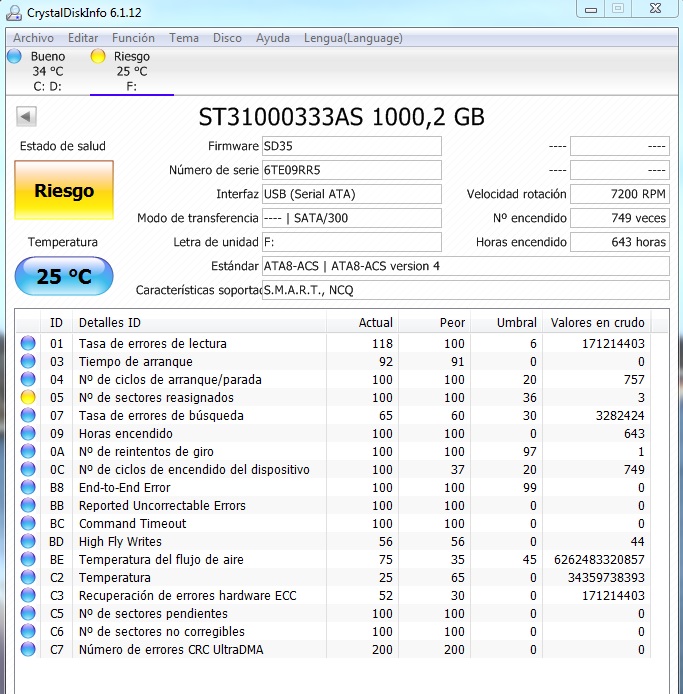Click the Estándar ATA8-ACS field

click(x=466, y=266)
